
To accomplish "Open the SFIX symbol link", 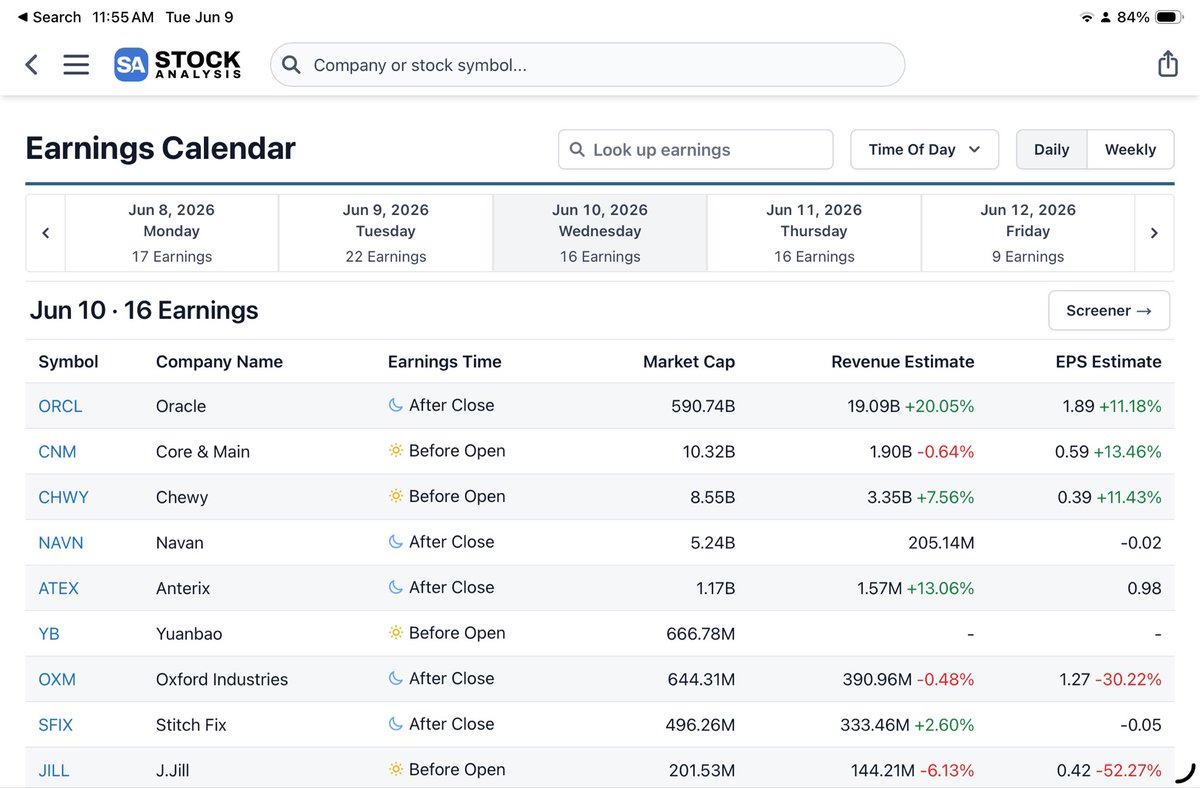I will tap(56, 725).
